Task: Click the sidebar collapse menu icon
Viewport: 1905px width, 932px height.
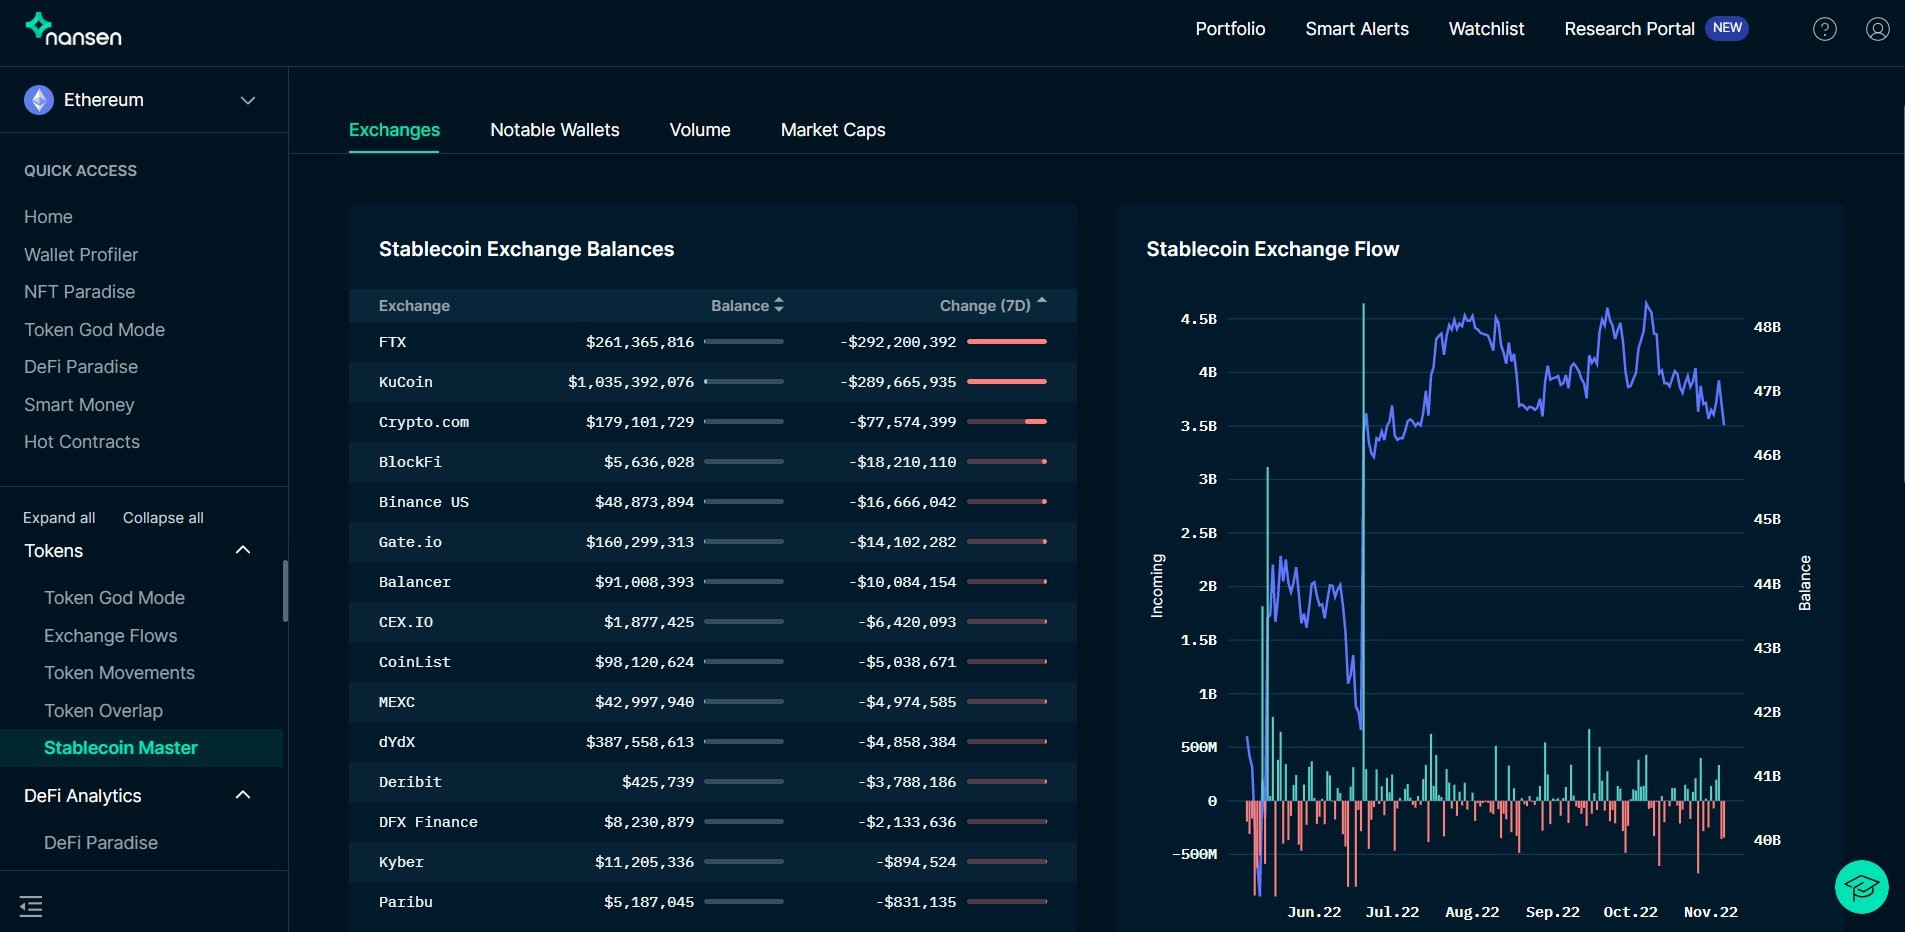Action: pos(31,907)
